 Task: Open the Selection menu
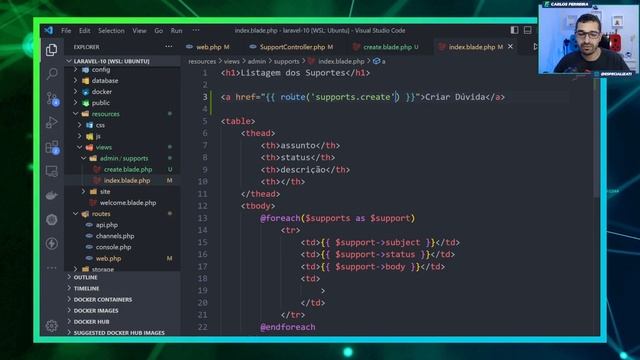click(x=111, y=31)
